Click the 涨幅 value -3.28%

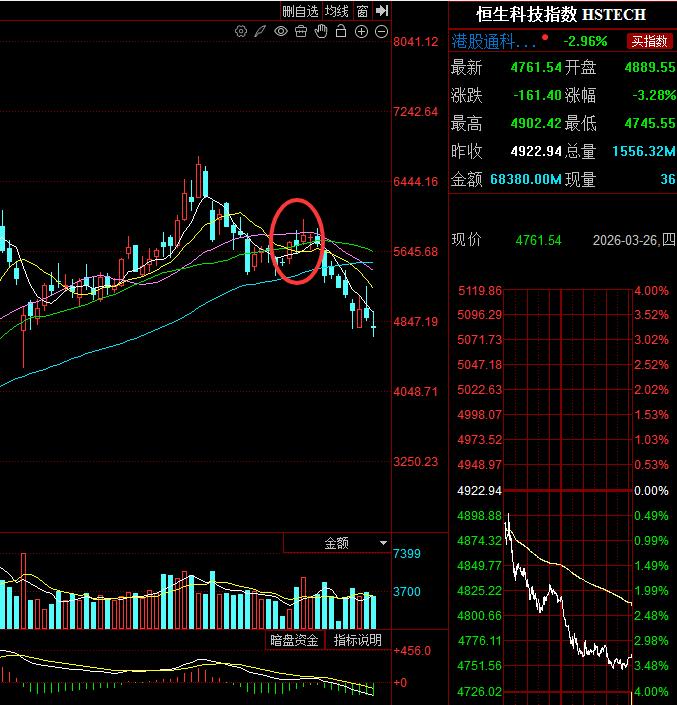654,95
